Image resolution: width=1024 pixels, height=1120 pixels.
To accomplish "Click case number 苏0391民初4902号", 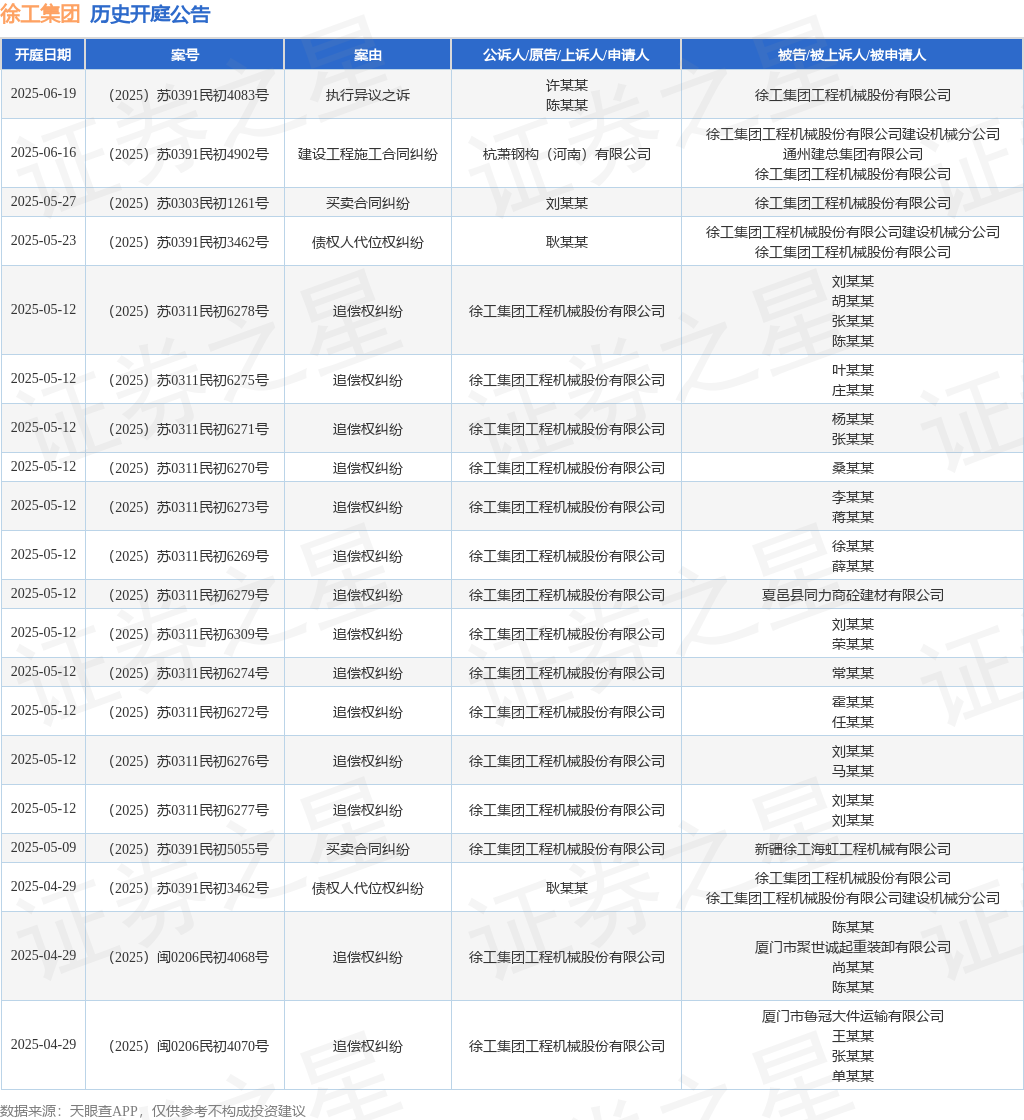I will click(189, 154).
